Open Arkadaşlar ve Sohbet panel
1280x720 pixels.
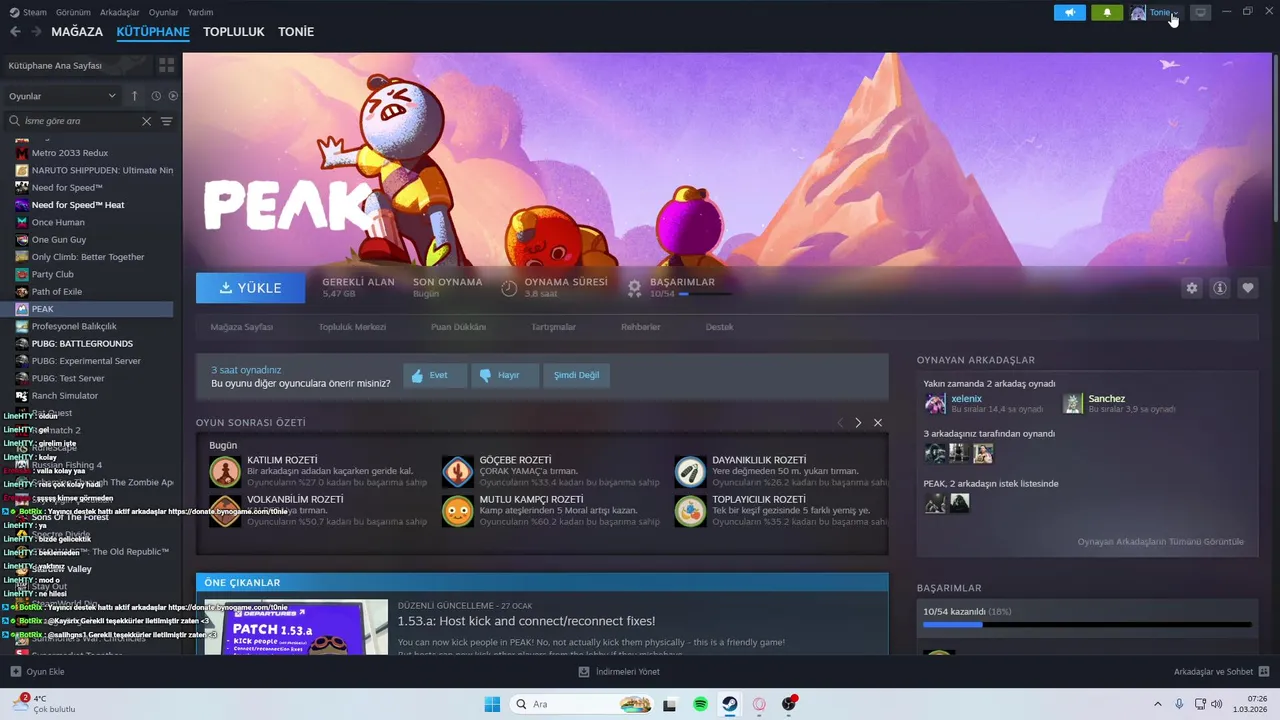[x=1222, y=672]
